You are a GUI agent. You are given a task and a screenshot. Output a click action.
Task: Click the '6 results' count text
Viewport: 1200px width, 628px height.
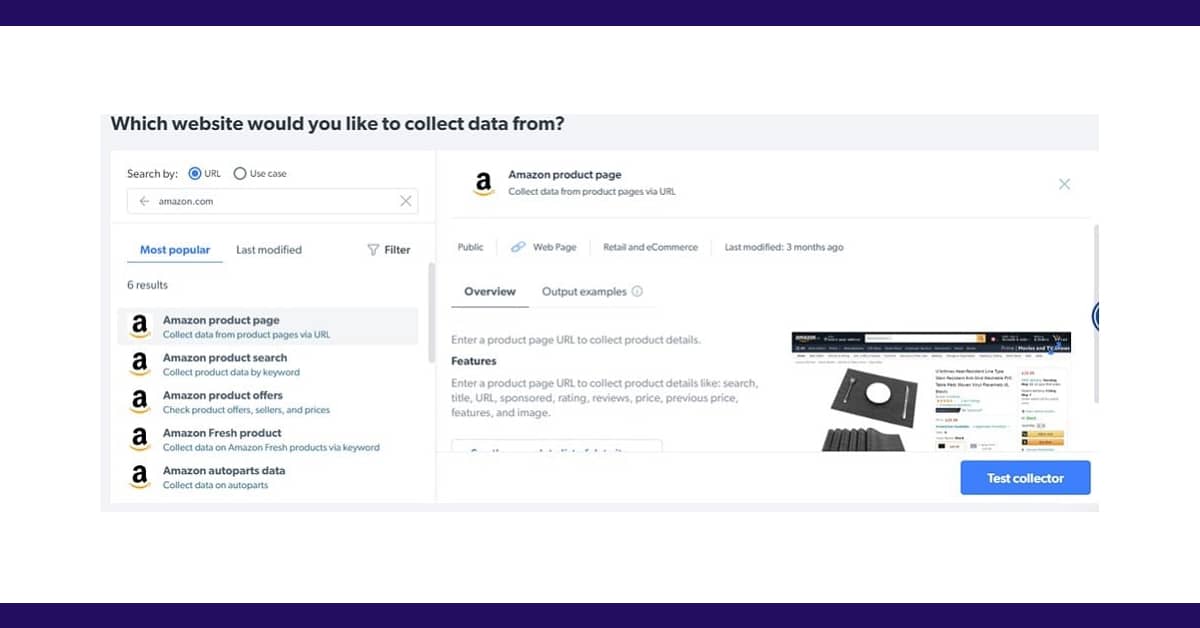tap(147, 285)
